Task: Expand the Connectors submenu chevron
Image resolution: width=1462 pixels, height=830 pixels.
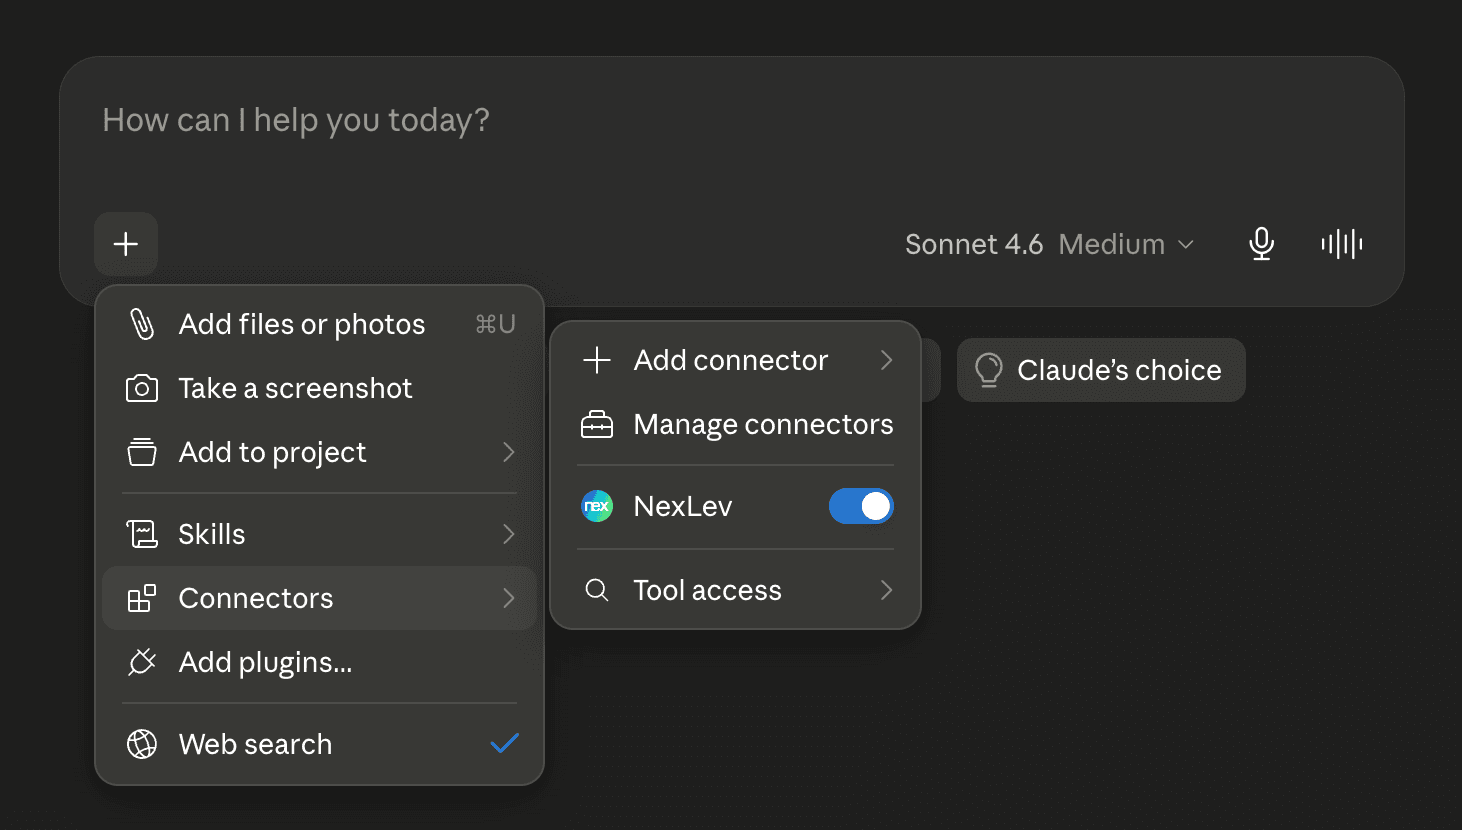Action: point(508,598)
